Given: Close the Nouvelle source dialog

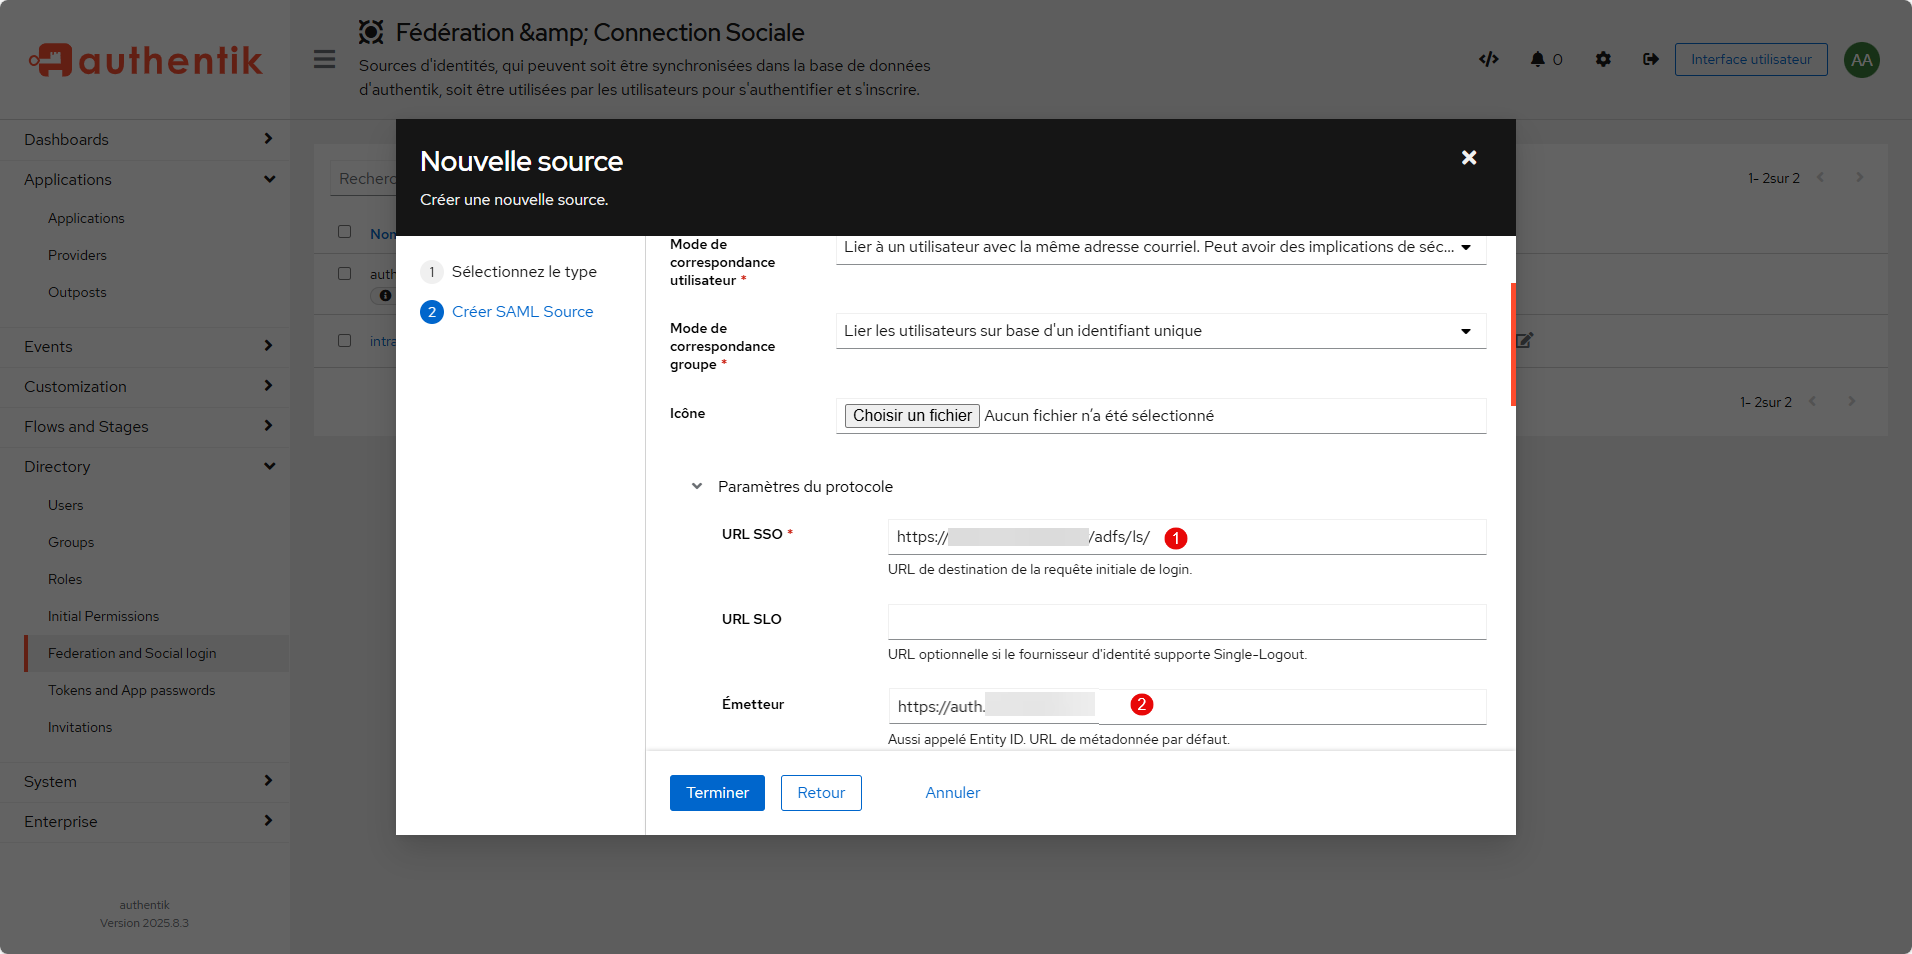Looking at the screenshot, I should [x=1468, y=158].
